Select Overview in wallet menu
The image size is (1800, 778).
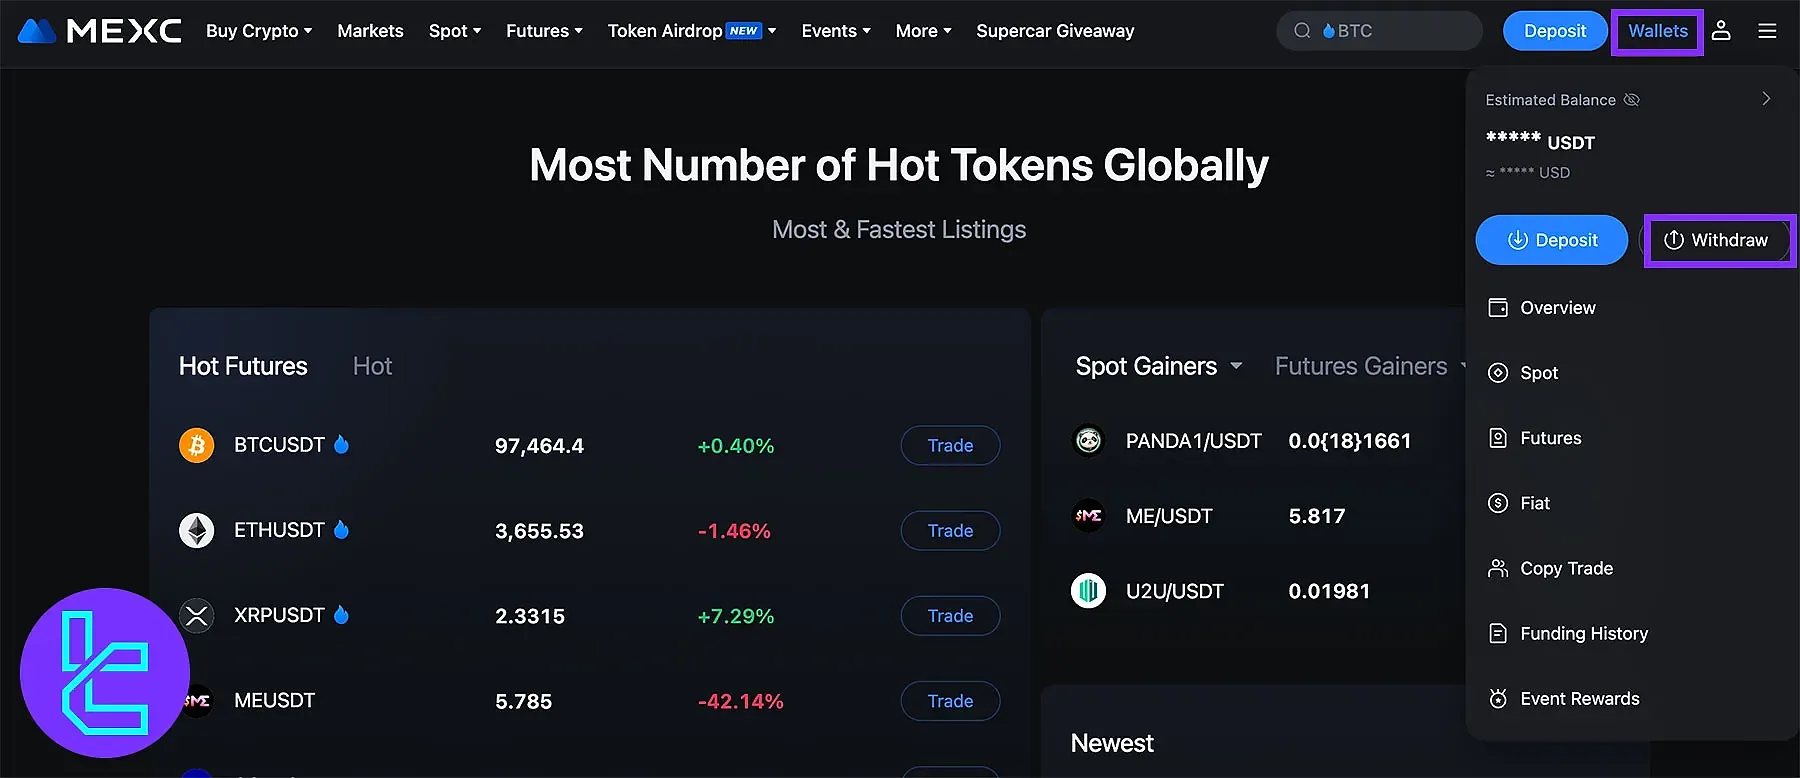[x=1557, y=308]
